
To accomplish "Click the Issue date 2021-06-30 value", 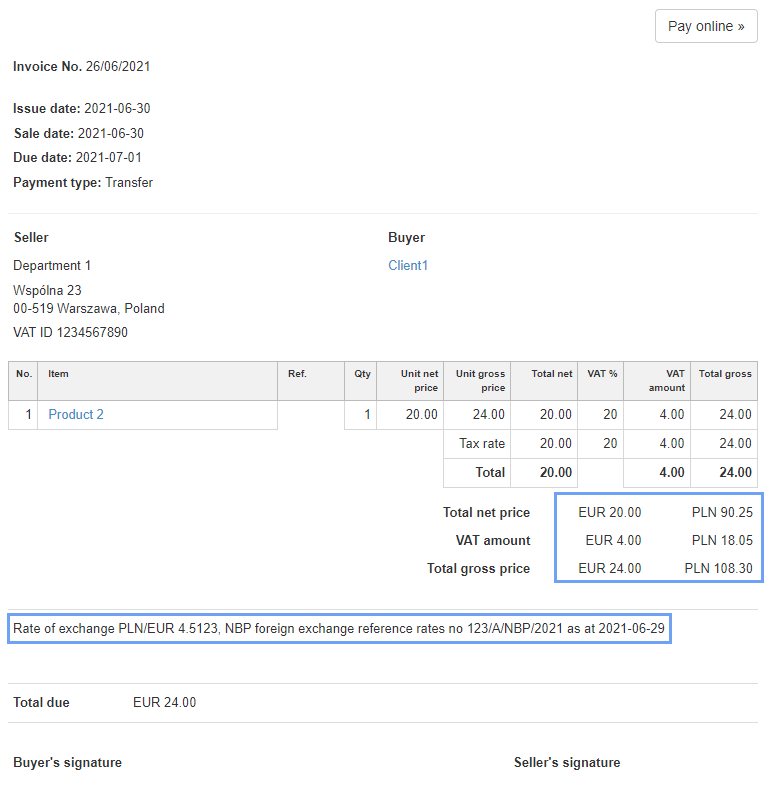I will [117, 108].
